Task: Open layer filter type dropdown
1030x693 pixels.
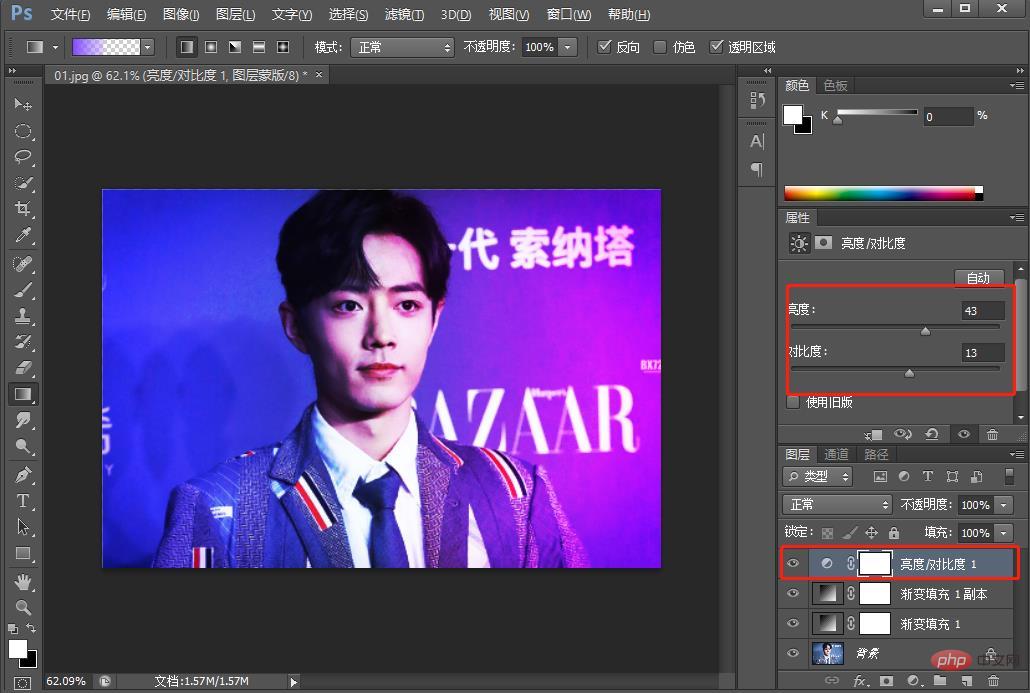Action: click(x=817, y=476)
